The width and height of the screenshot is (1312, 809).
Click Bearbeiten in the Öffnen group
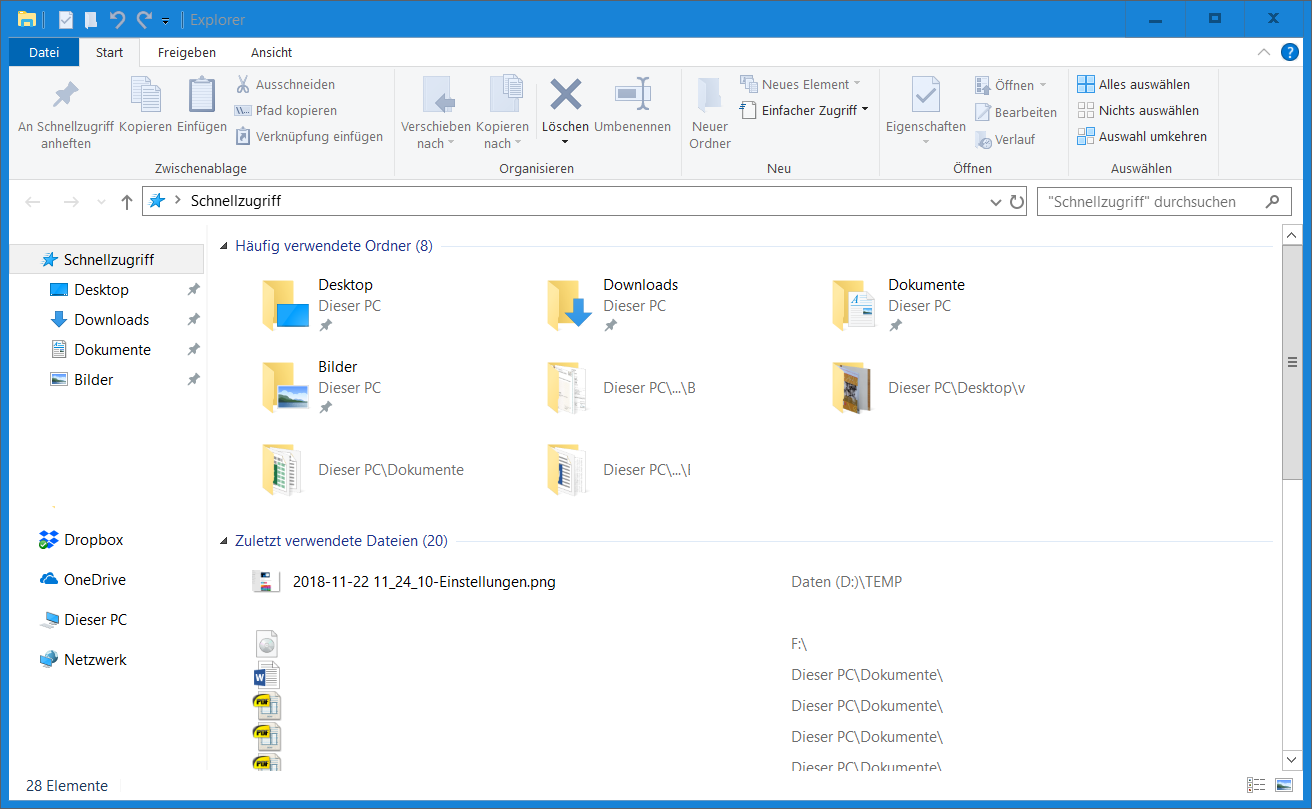click(x=1016, y=113)
